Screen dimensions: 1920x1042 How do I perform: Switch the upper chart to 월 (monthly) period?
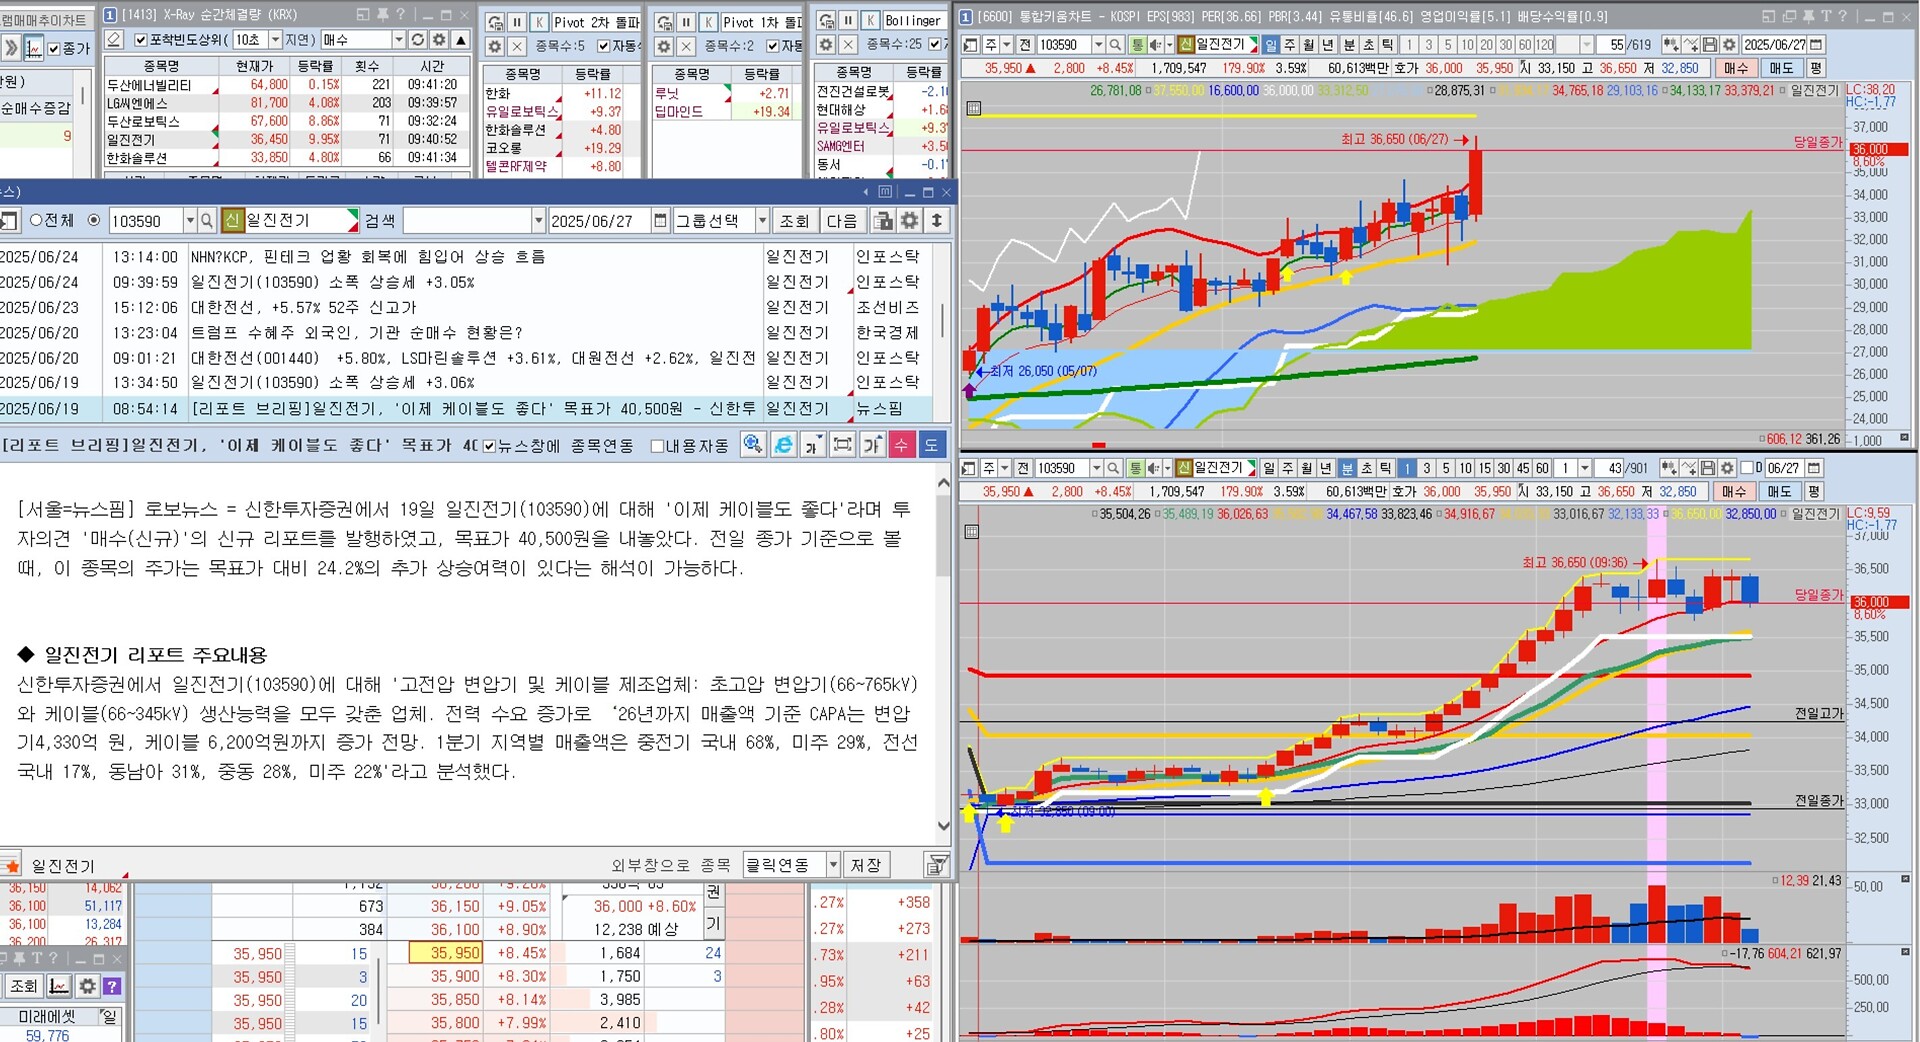[x=1308, y=45]
